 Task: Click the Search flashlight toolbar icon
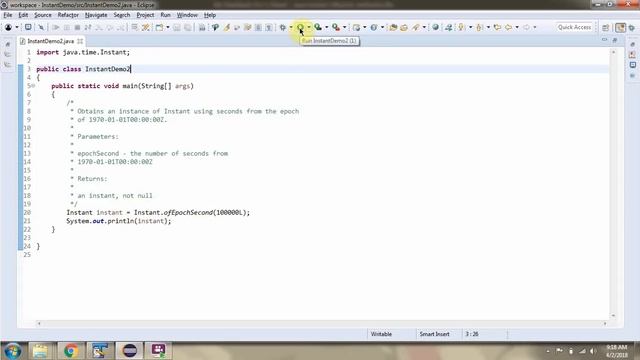(x=416, y=27)
